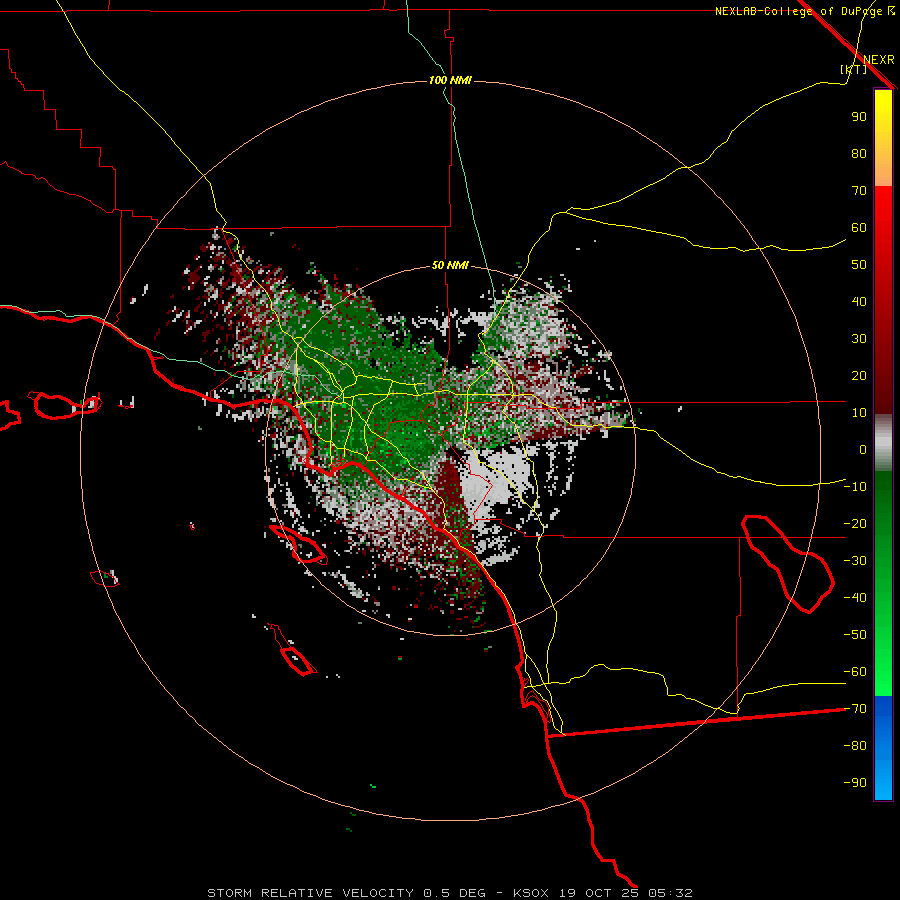Pick the gray zero-velocity segment of the color bar
The height and width of the screenshot is (900, 900).
(x=883, y=443)
